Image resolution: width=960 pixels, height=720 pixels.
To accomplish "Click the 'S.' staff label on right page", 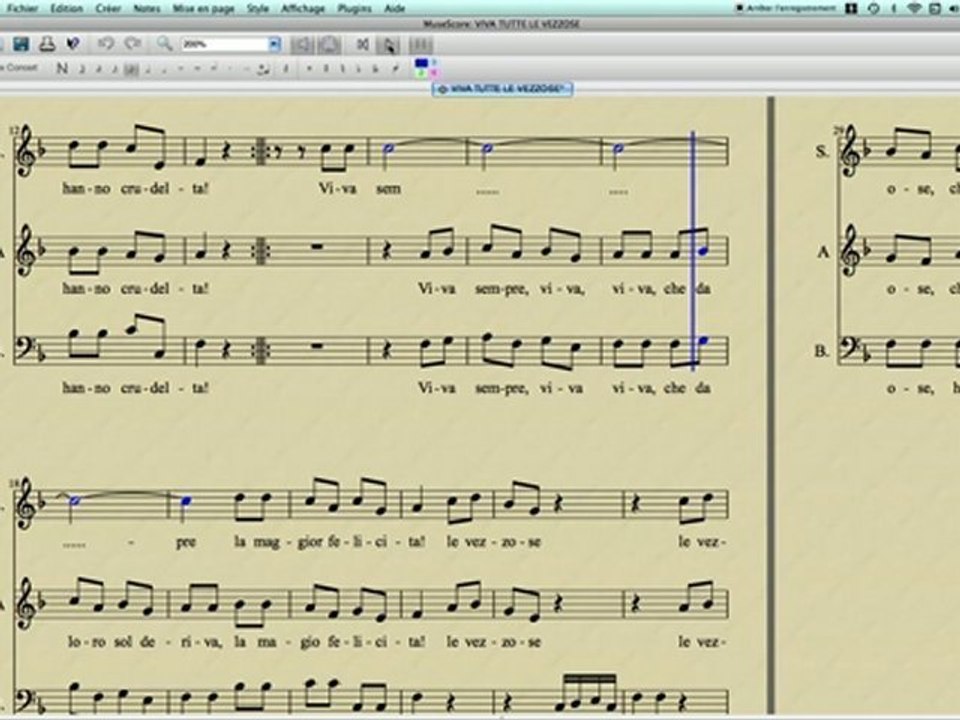I will [823, 151].
